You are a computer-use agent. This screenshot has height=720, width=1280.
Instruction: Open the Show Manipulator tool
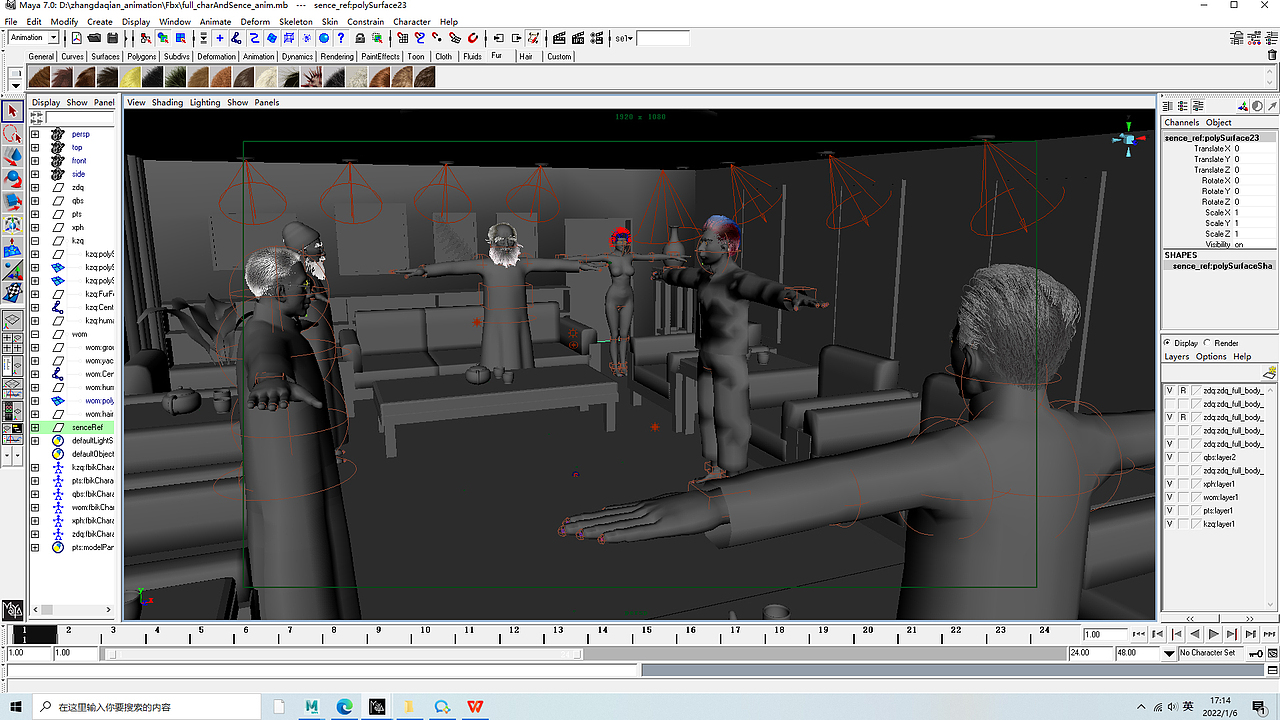[13, 271]
